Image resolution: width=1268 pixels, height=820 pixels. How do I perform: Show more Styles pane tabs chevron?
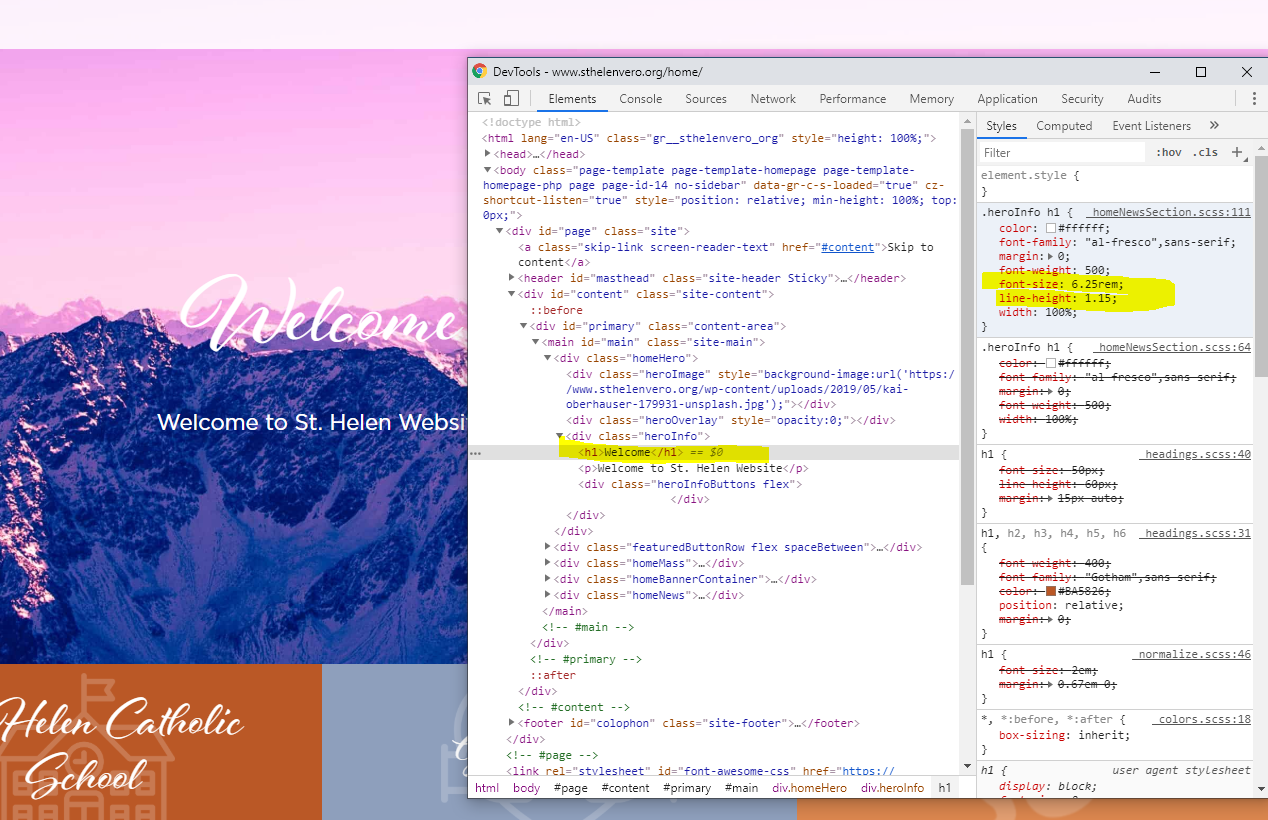click(x=1214, y=126)
